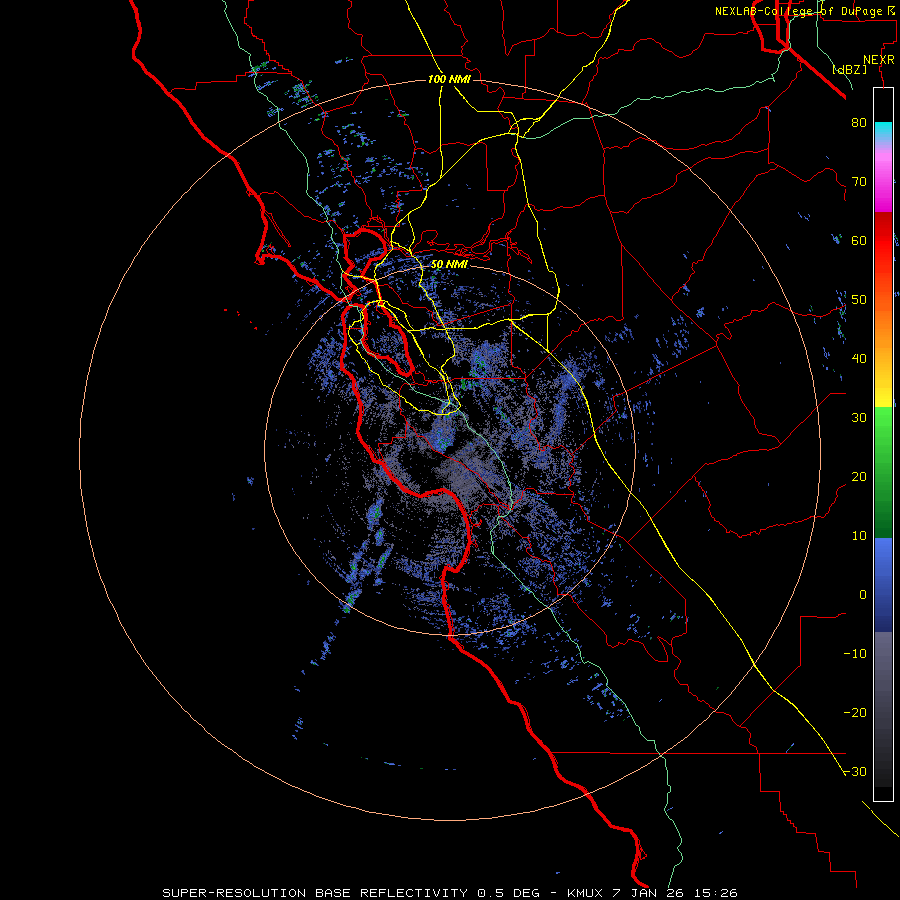900x900 pixels.
Task: Select the positive 10 value on the dBZ scale
Action: pyautogui.click(x=859, y=536)
